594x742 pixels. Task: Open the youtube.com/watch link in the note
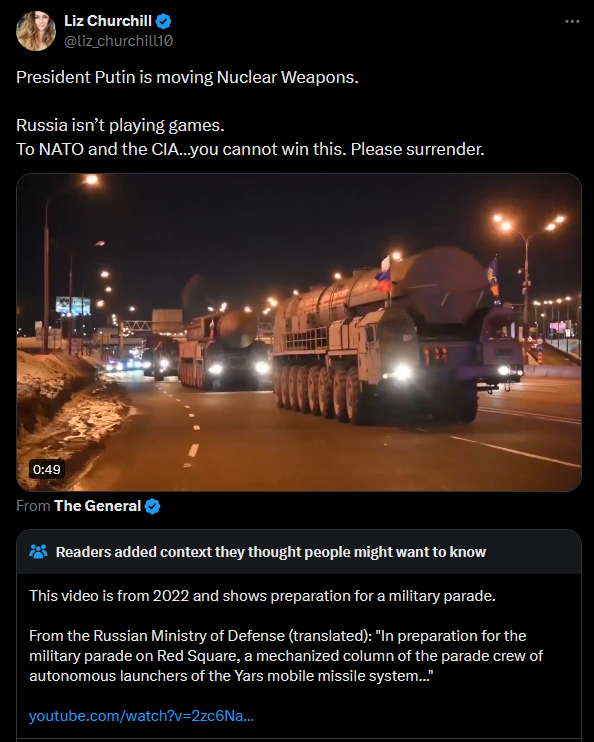[141, 716]
